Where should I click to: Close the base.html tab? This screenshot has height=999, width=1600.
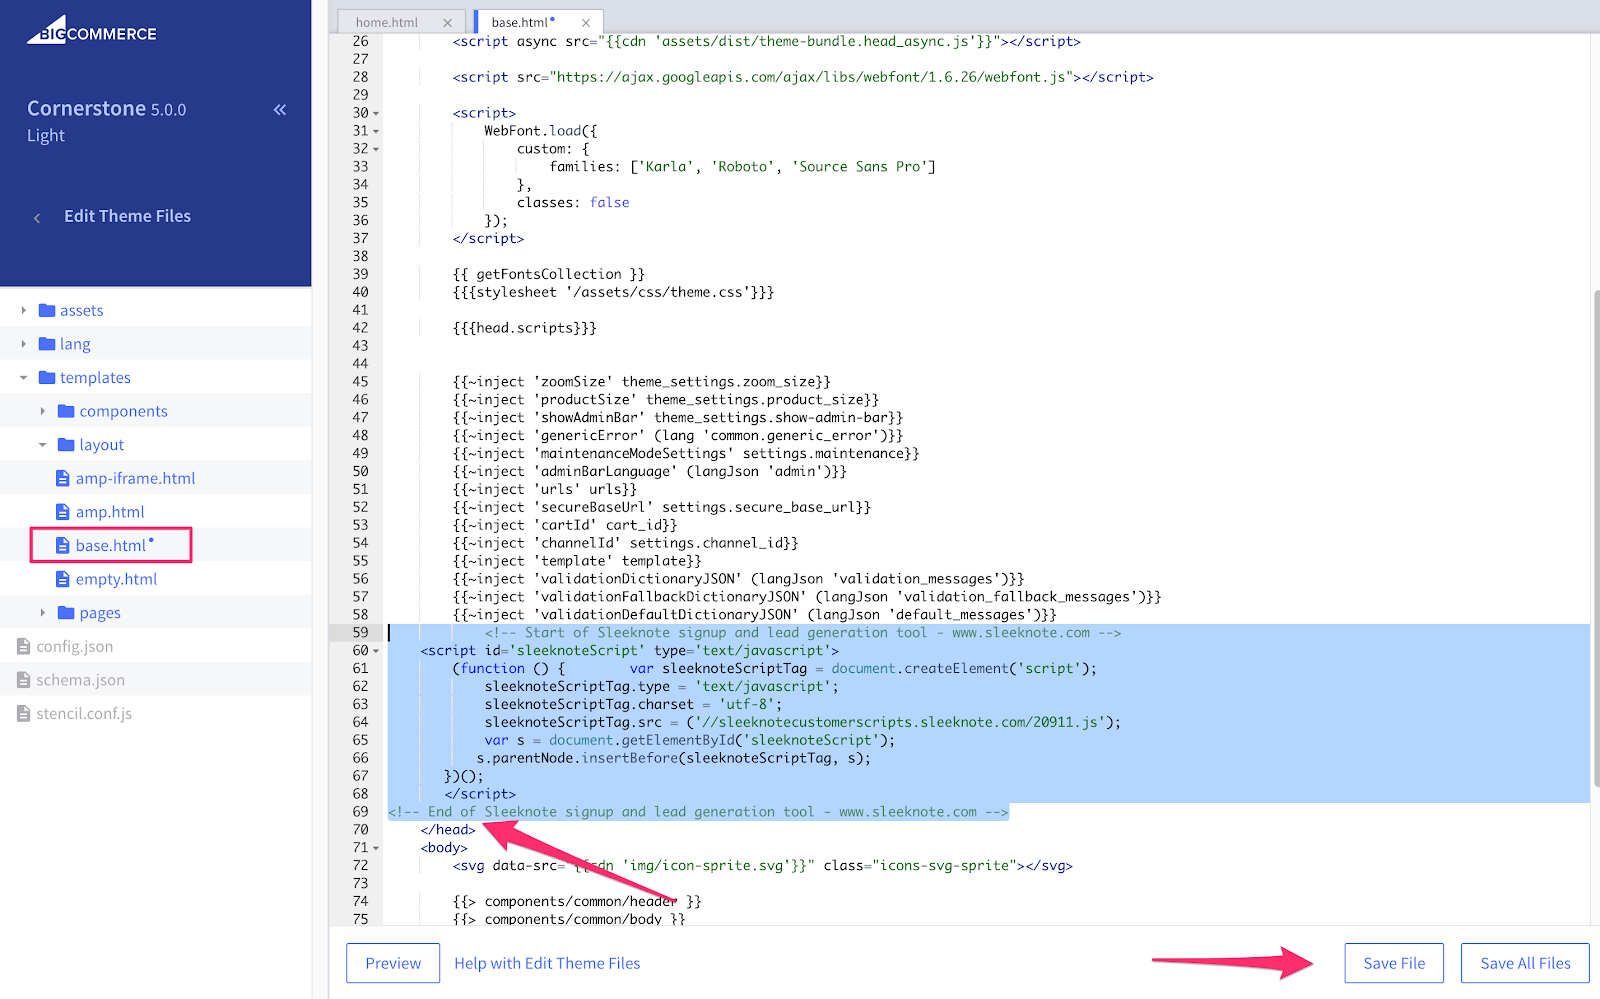pos(586,22)
